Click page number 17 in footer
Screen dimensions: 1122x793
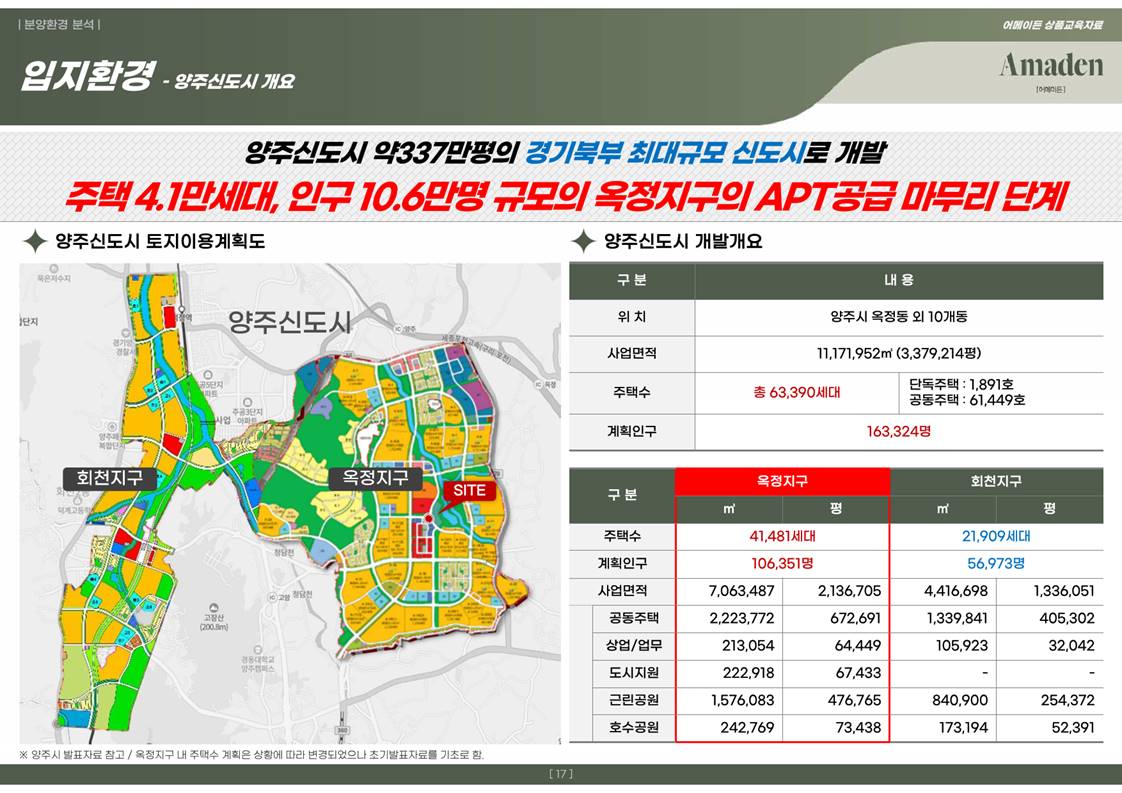(x=560, y=774)
